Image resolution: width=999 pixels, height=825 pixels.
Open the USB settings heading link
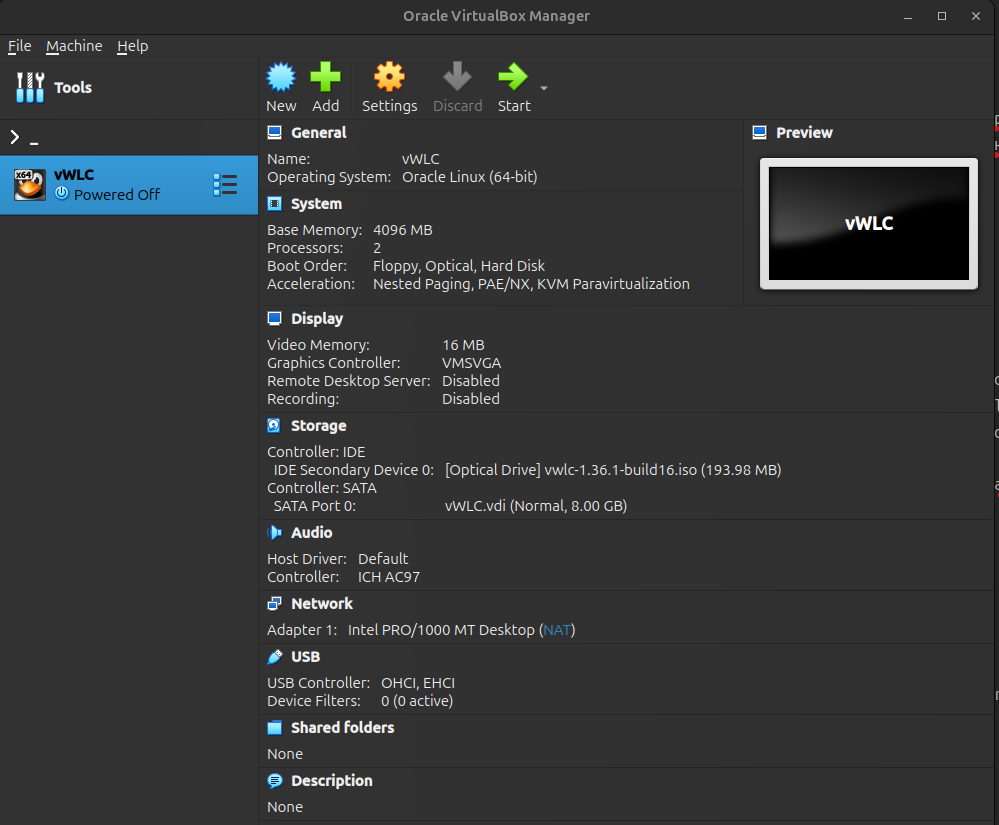point(306,657)
